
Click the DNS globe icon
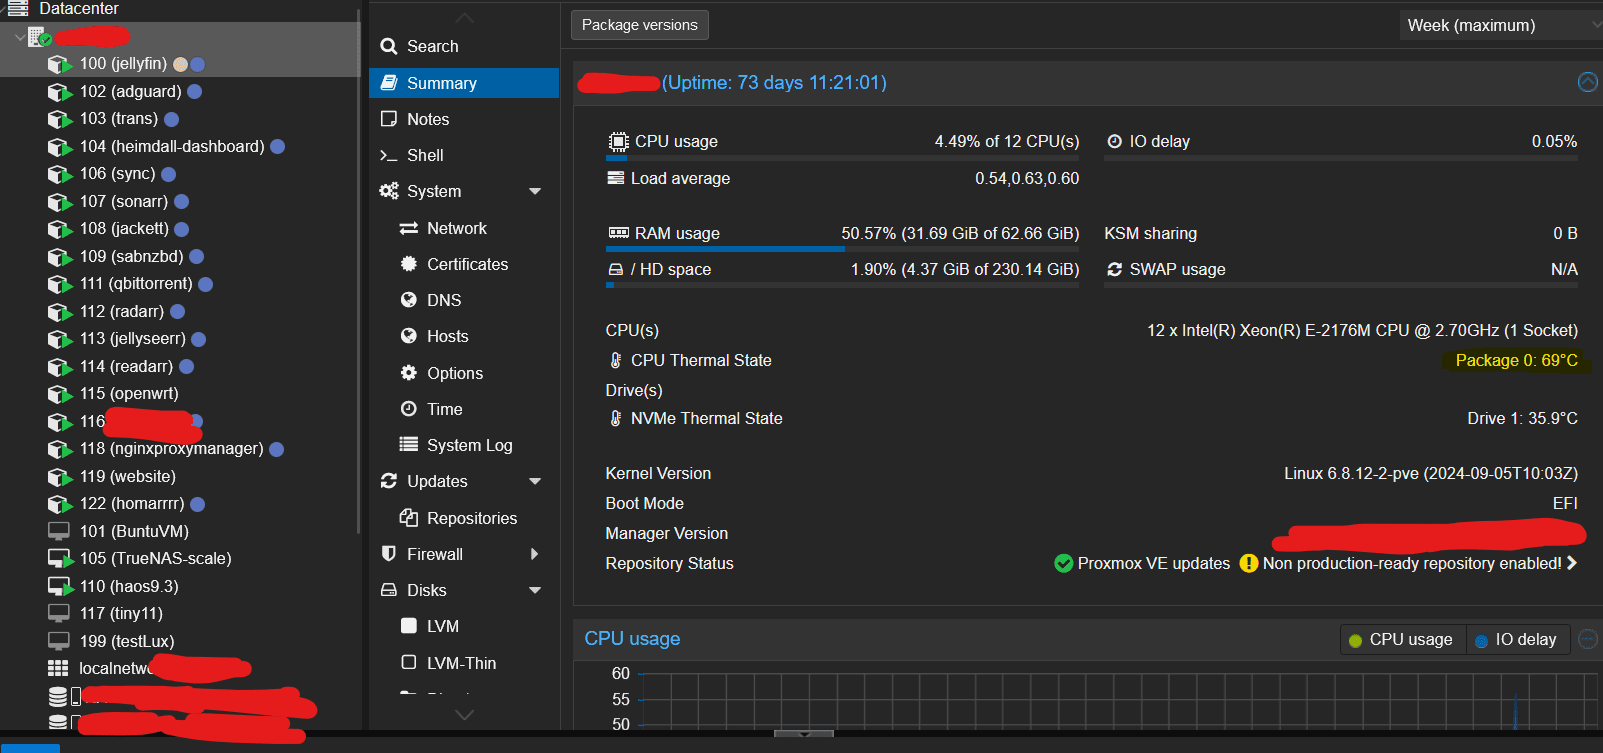point(408,300)
